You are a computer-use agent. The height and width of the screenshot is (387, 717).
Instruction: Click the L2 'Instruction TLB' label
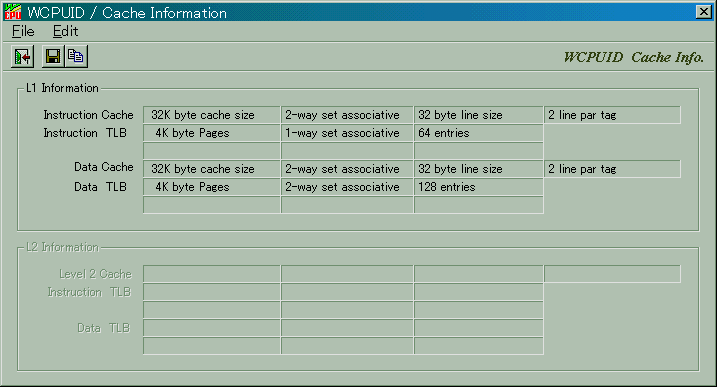point(90,292)
